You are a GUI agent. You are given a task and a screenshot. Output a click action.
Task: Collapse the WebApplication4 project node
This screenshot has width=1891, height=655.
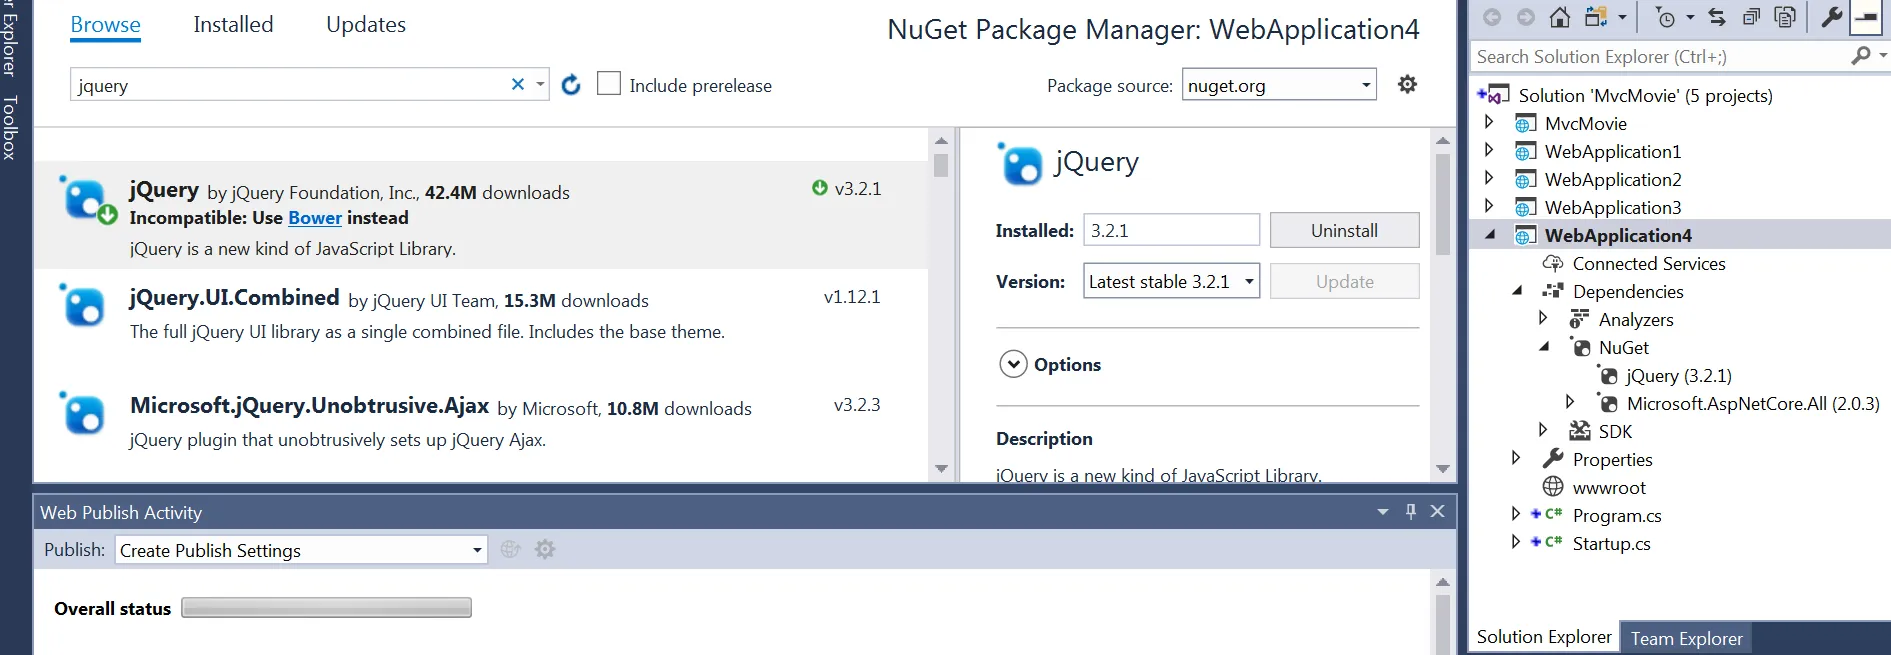(1490, 235)
